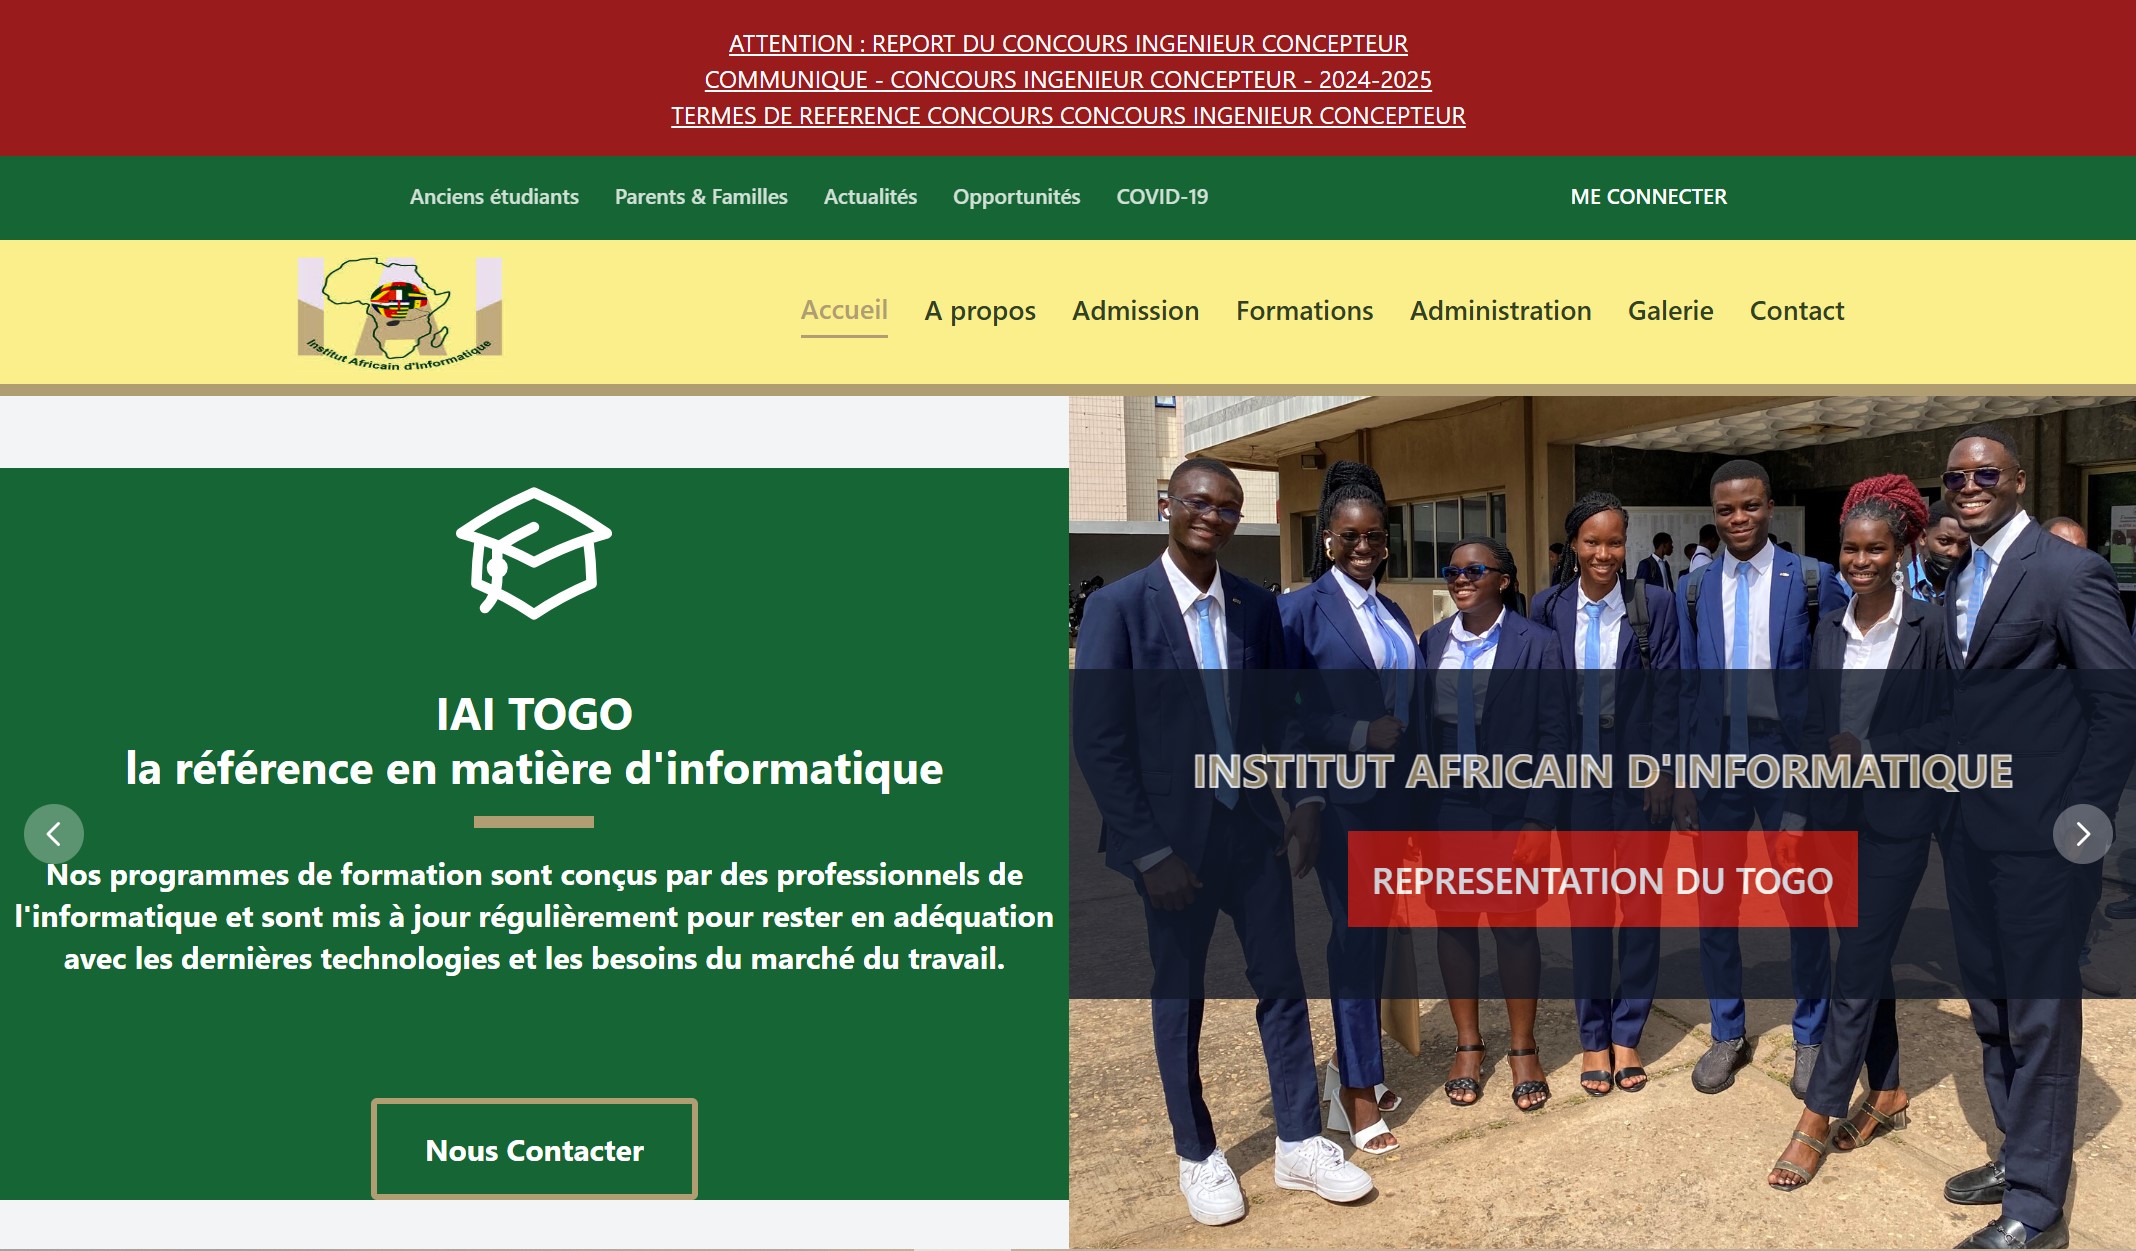Open the Accueil menu item
Viewport: 2136px width, 1251px height.
844,310
